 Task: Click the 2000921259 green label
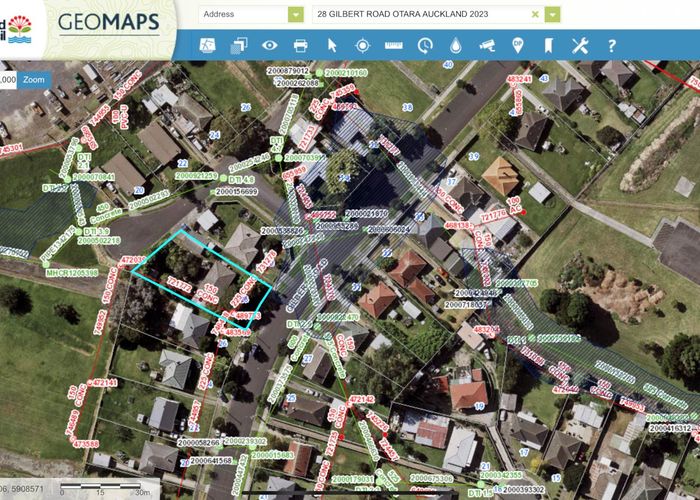(x=196, y=176)
